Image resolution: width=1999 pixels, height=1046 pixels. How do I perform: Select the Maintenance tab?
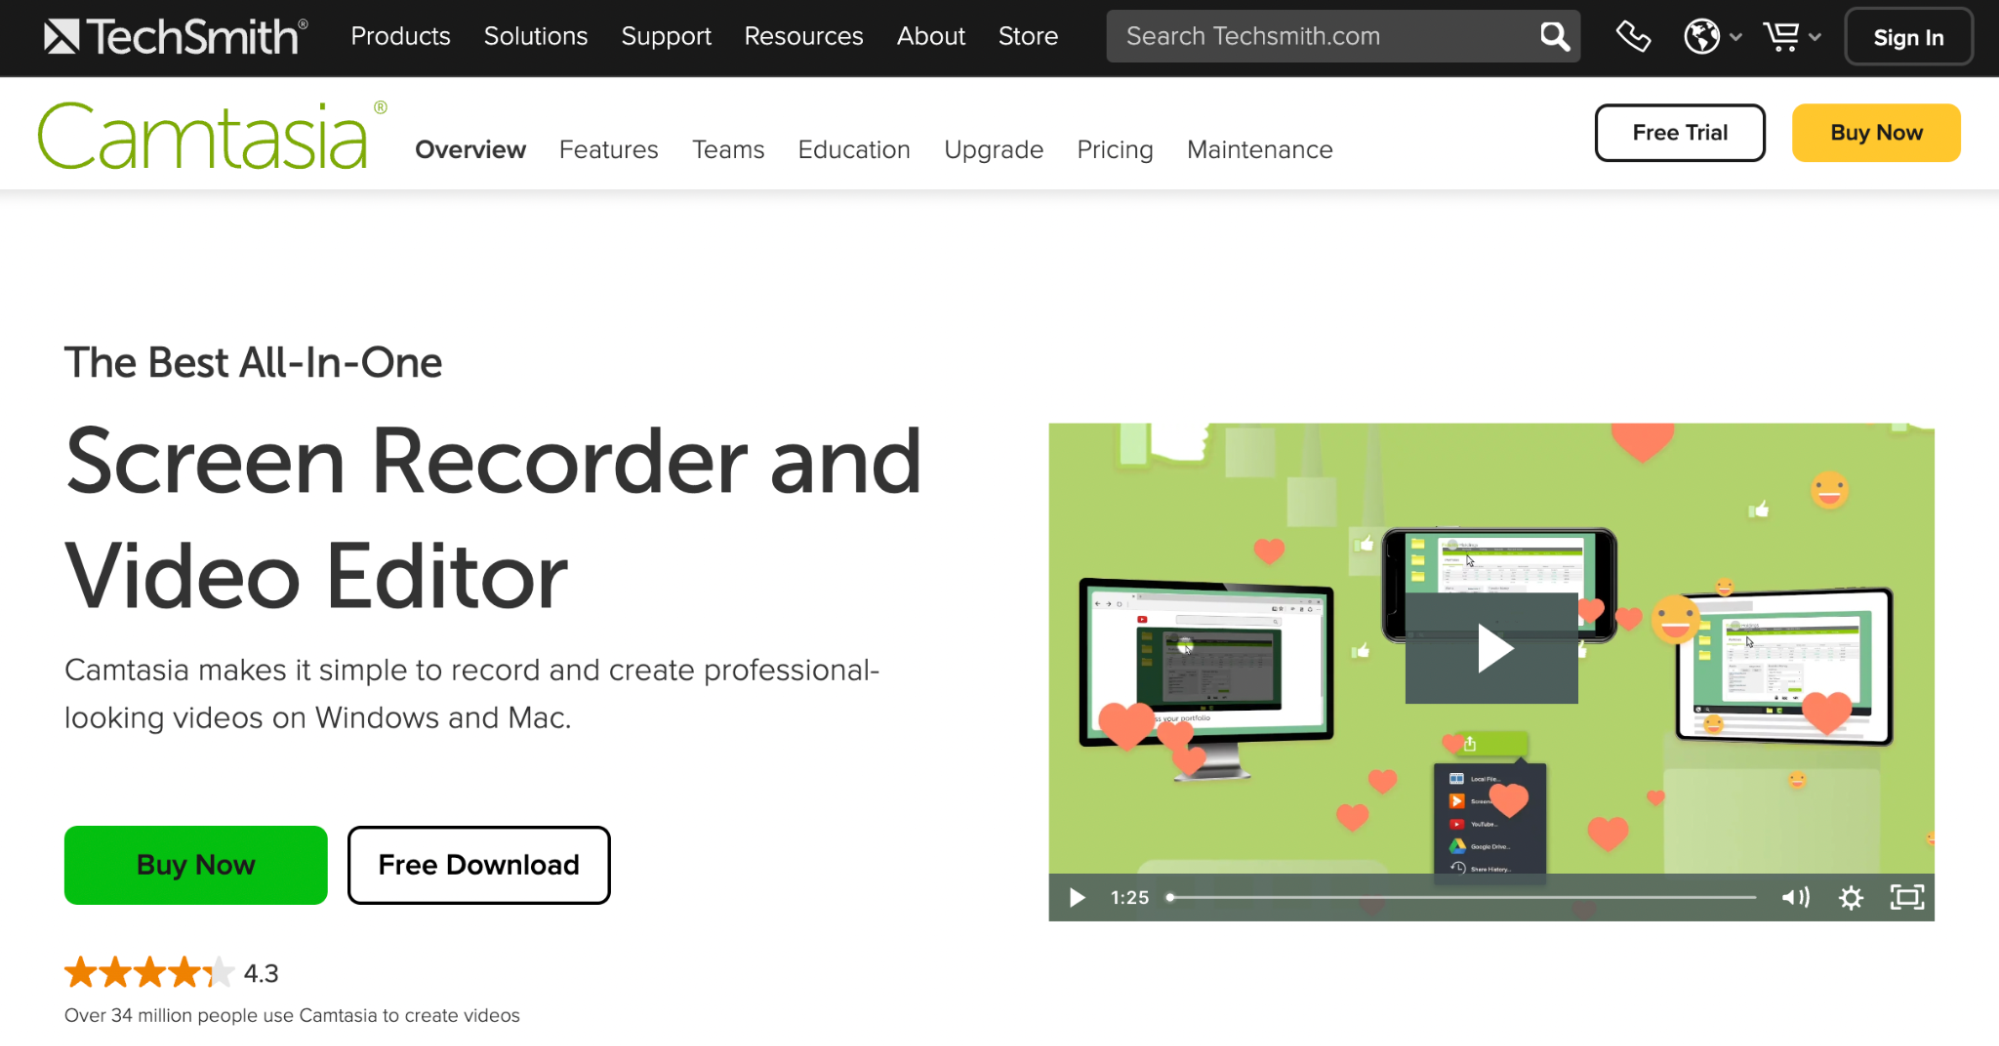1259,149
